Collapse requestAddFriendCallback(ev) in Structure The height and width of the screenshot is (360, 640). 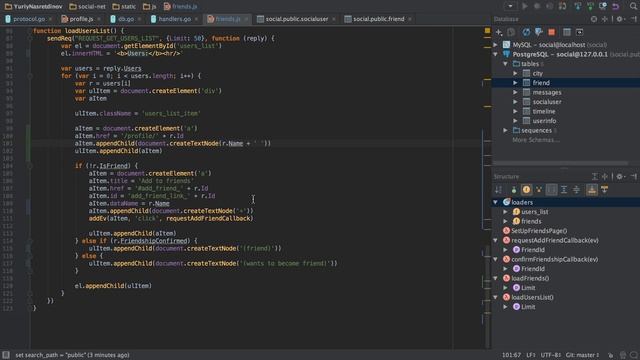tap(496, 240)
